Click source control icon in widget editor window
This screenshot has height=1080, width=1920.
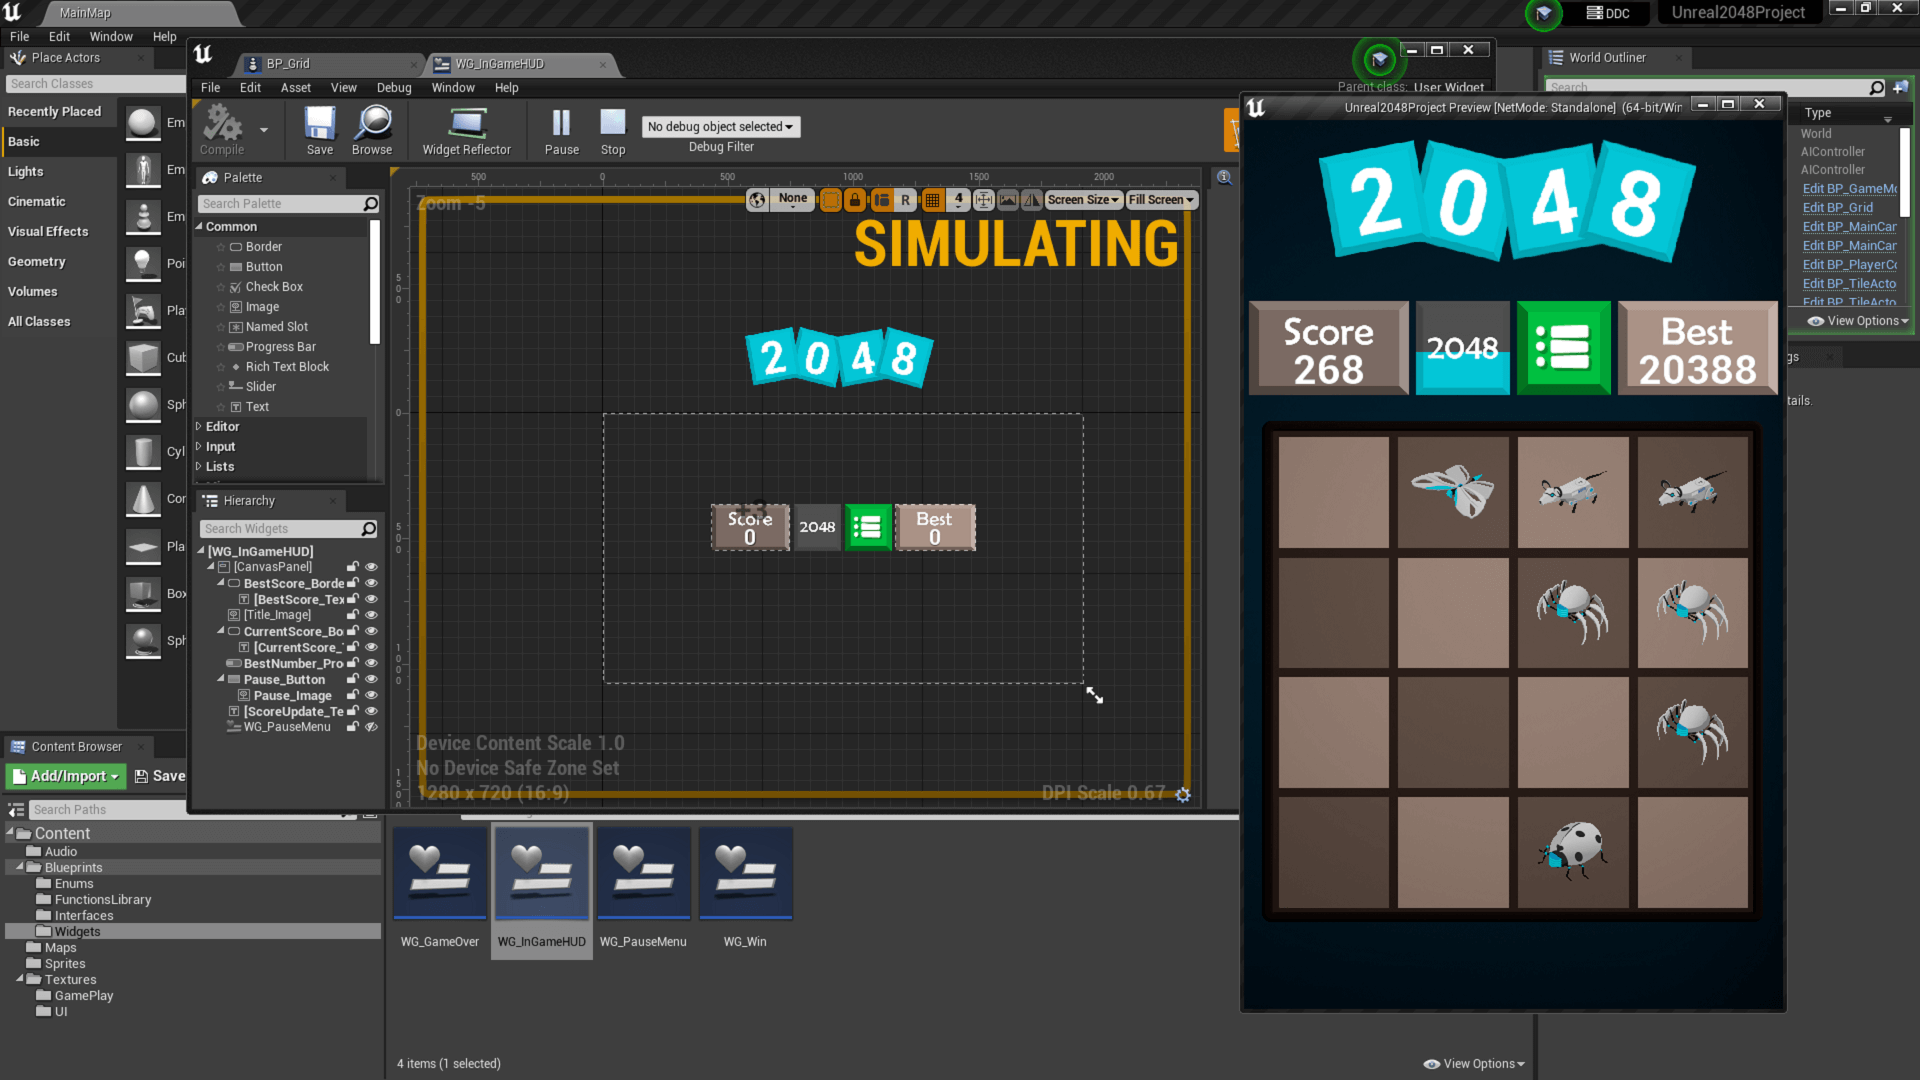click(1380, 60)
